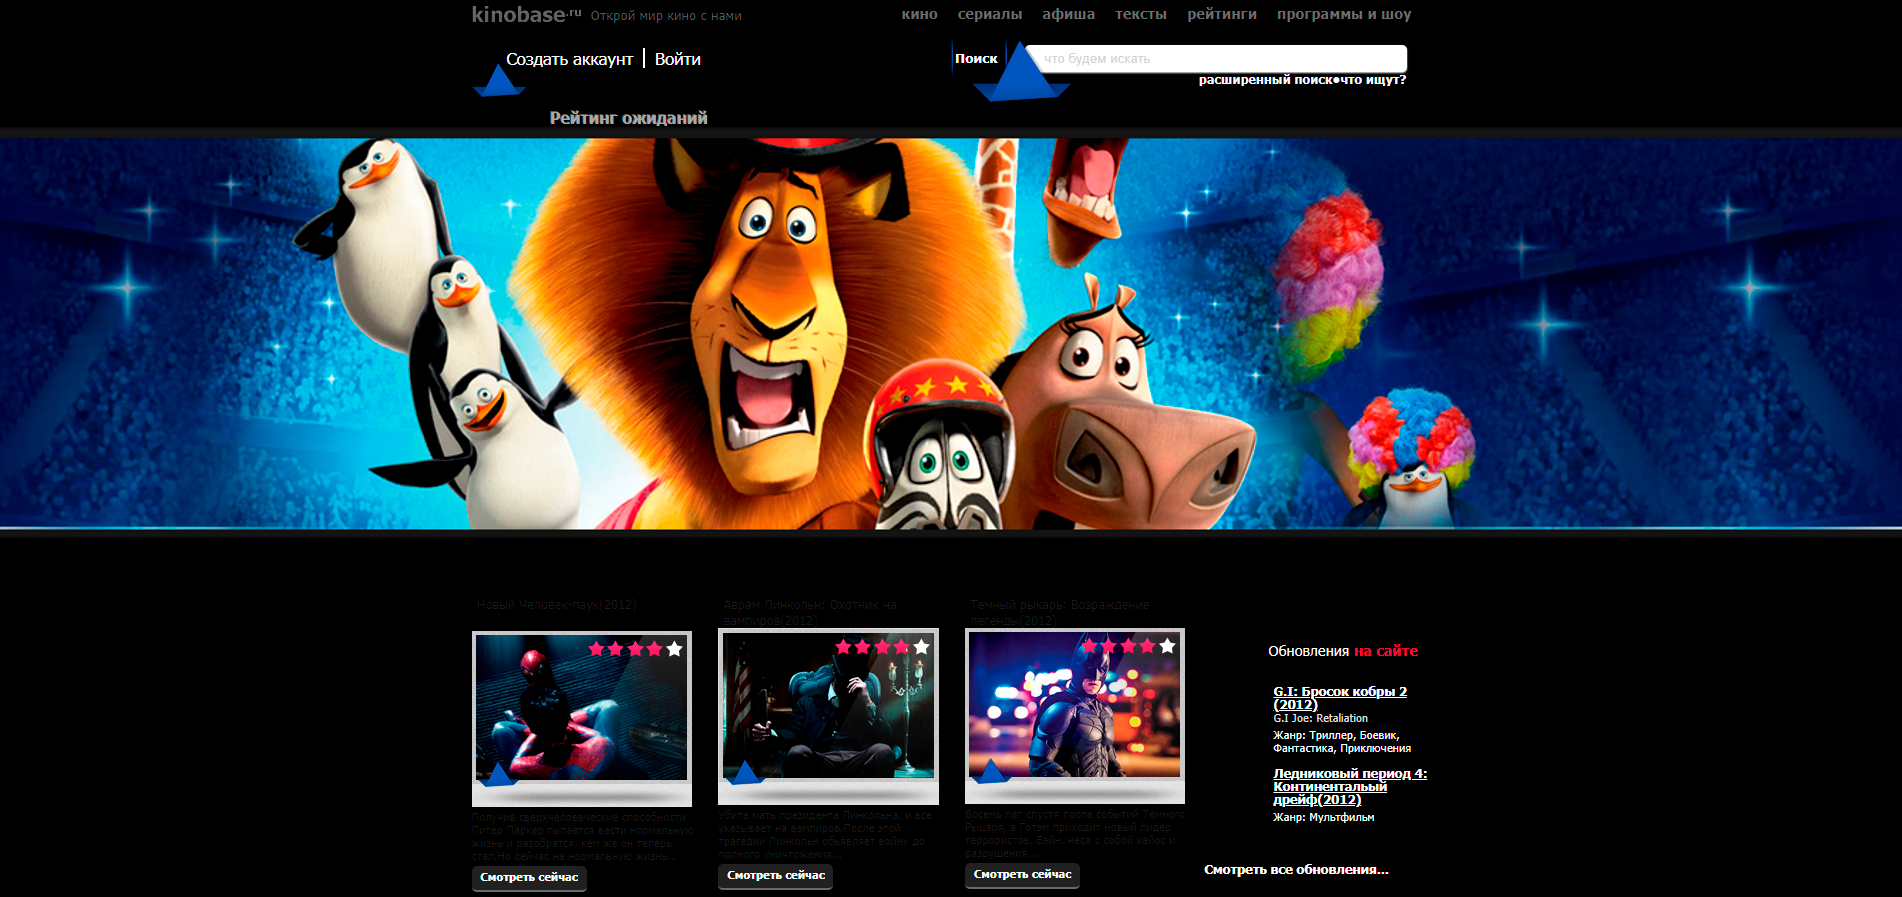Click the Войти login link
1902x897 pixels.
(x=678, y=59)
